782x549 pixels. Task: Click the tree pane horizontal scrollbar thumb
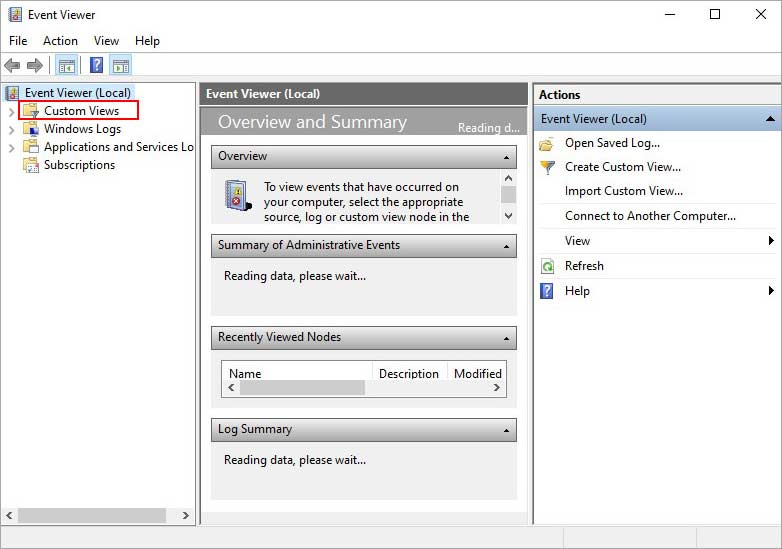click(x=92, y=516)
